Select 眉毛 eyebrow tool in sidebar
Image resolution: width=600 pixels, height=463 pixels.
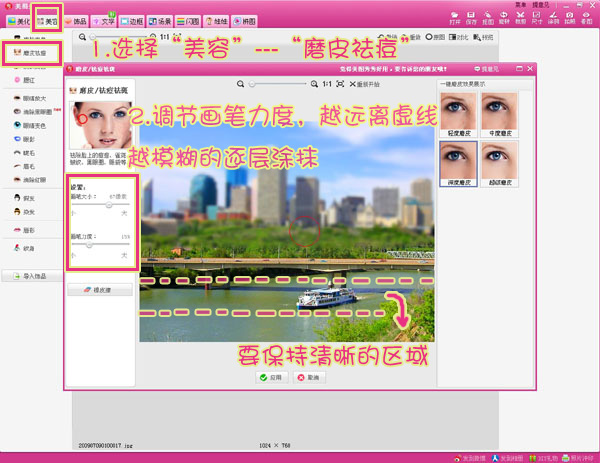click(25, 166)
